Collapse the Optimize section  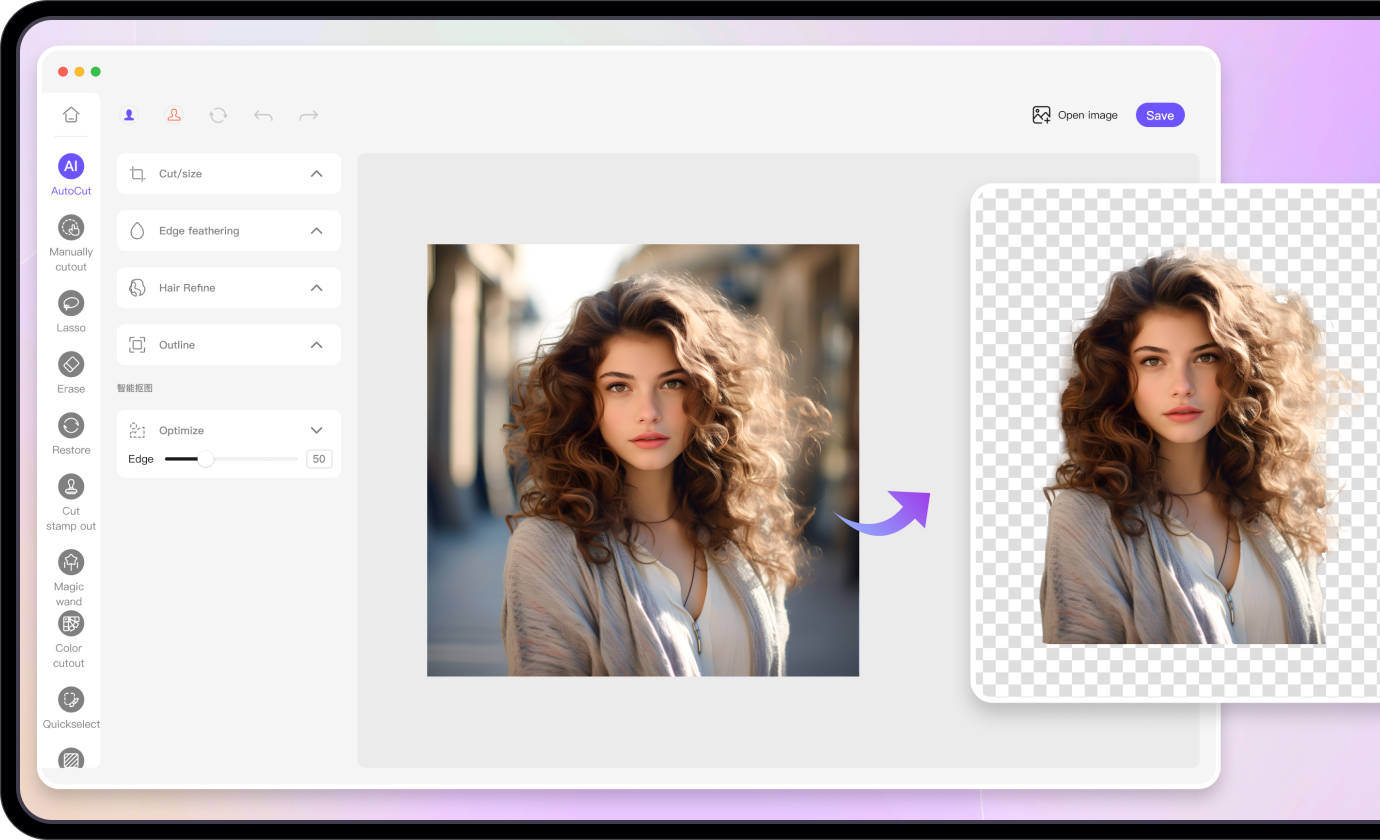click(316, 431)
